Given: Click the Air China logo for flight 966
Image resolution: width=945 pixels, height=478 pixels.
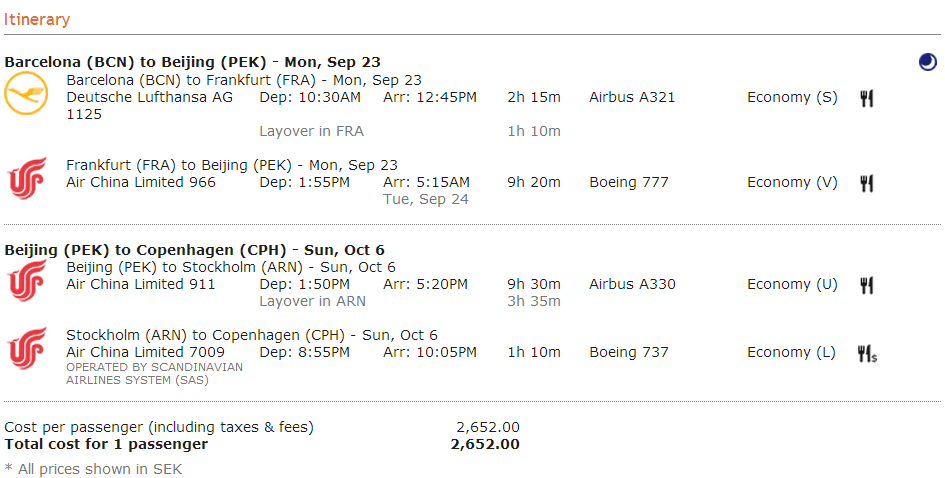Looking at the screenshot, I should (26, 180).
